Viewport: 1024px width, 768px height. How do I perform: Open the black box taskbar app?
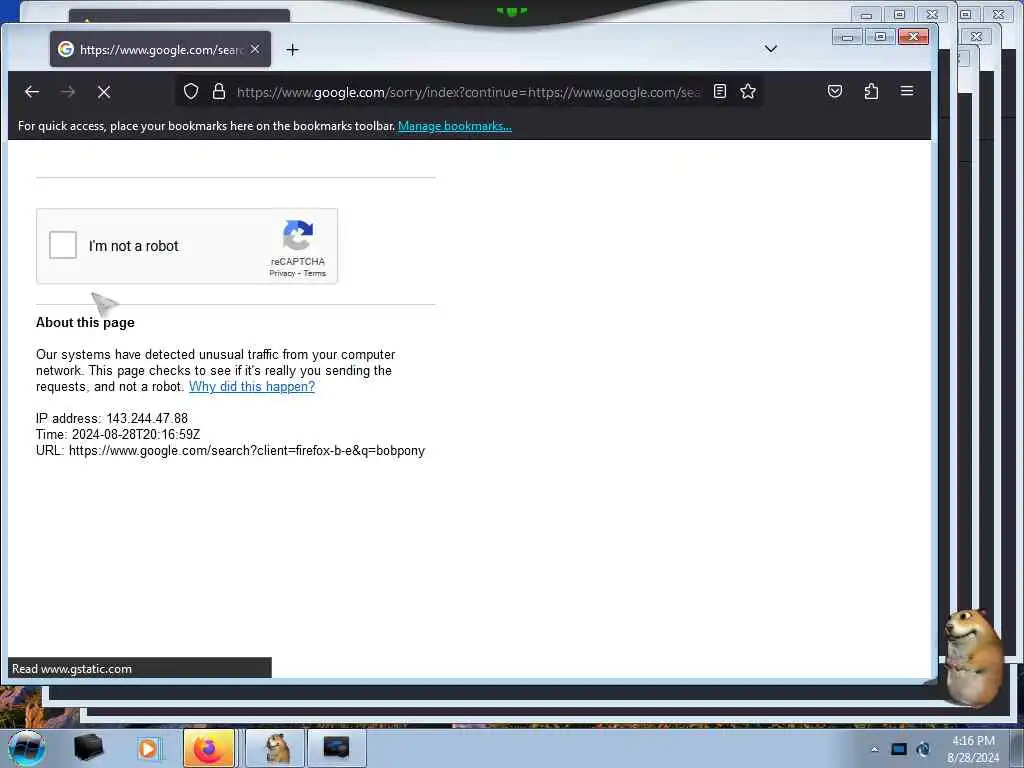click(x=88, y=748)
